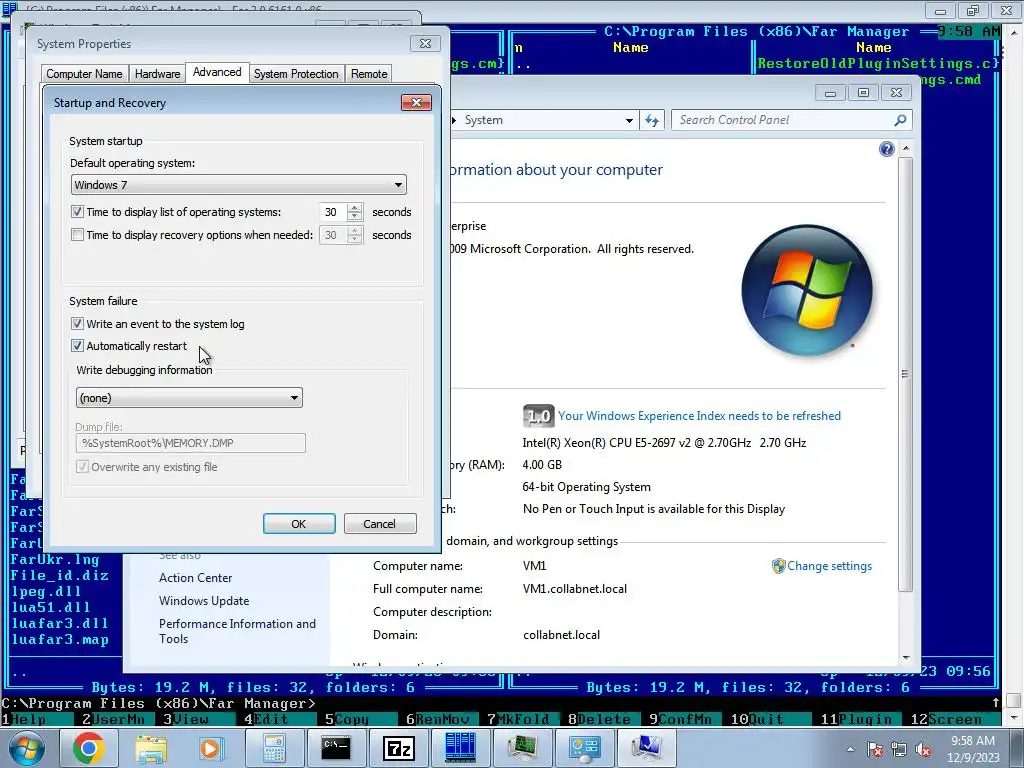
Task: Open the Write debugging information dropdown
Action: [189, 398]
